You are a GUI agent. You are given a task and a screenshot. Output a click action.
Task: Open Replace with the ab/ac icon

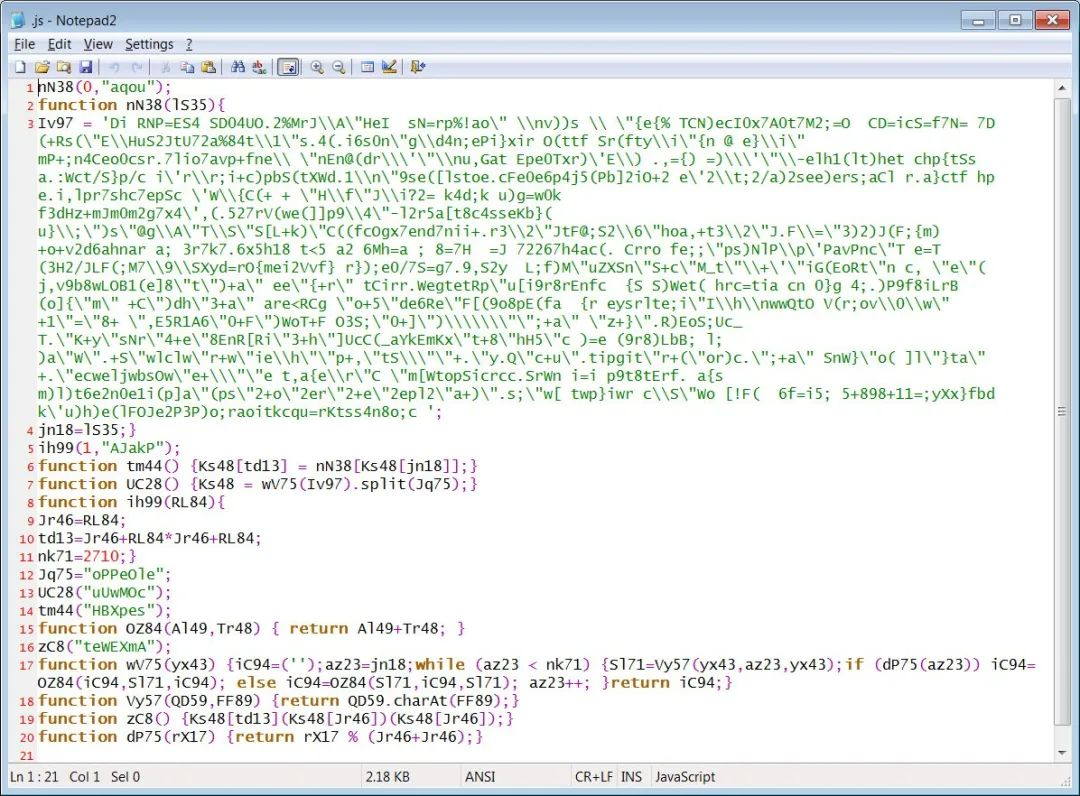(259, 67)
